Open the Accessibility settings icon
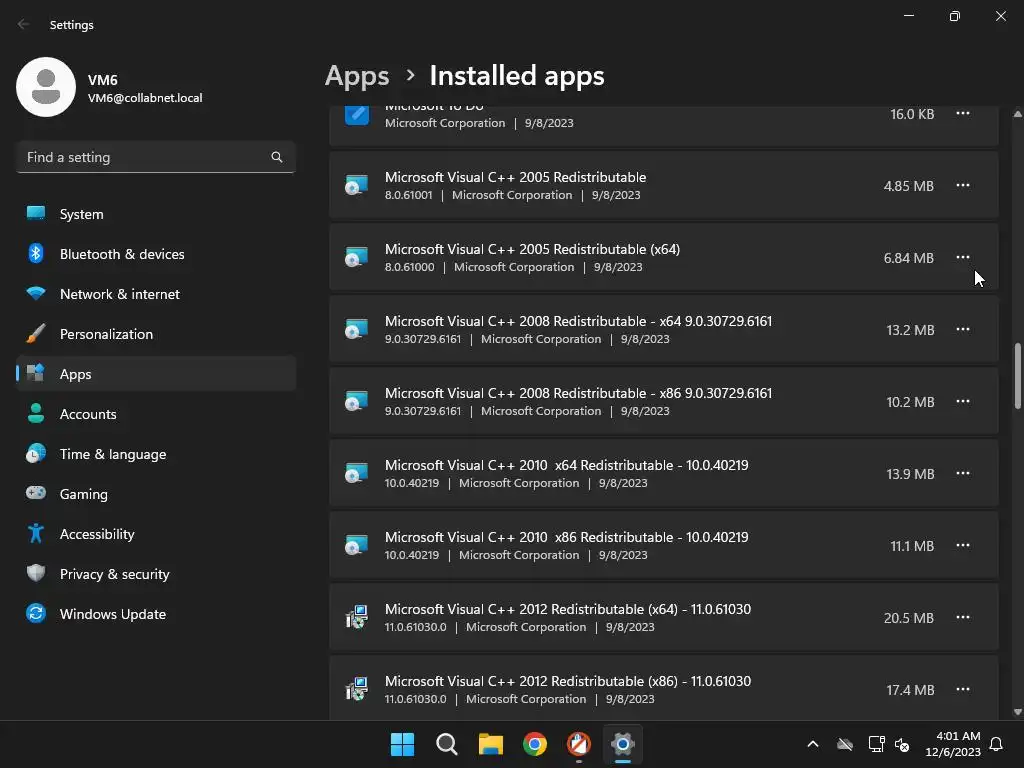 tap(36, 534)
